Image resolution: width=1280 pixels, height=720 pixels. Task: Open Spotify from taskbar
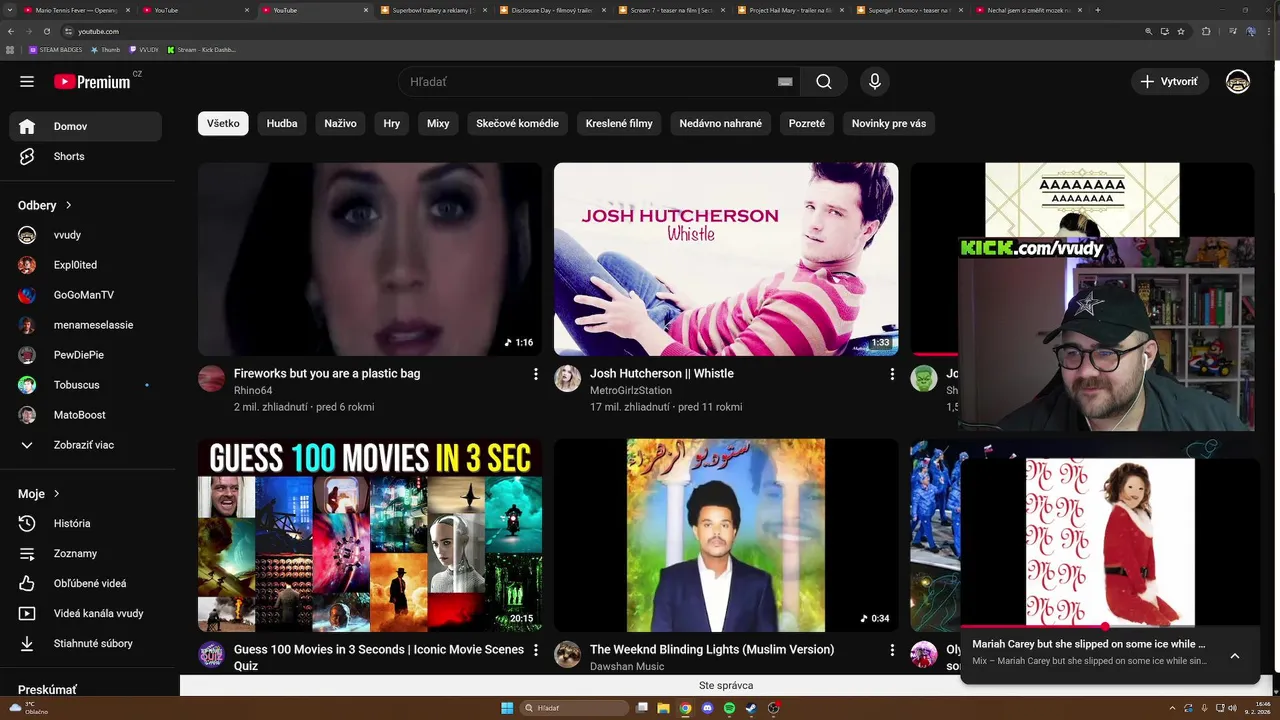click(729, 708)
